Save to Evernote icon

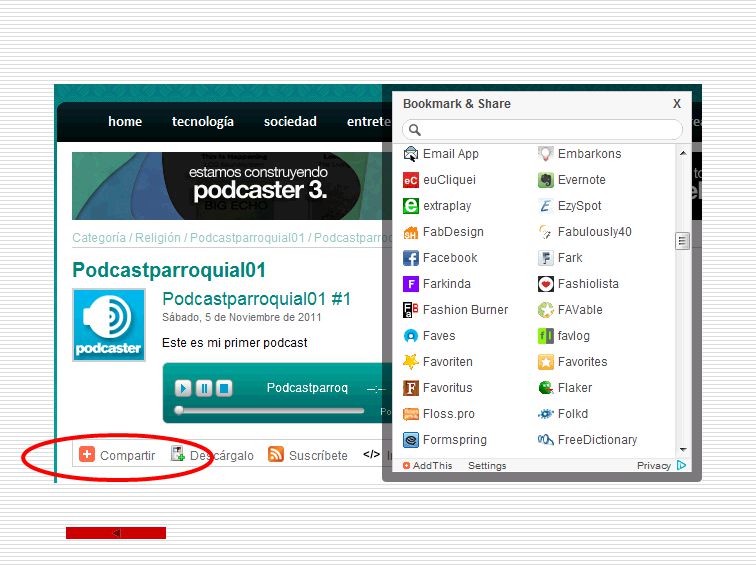tap(545, 180)
